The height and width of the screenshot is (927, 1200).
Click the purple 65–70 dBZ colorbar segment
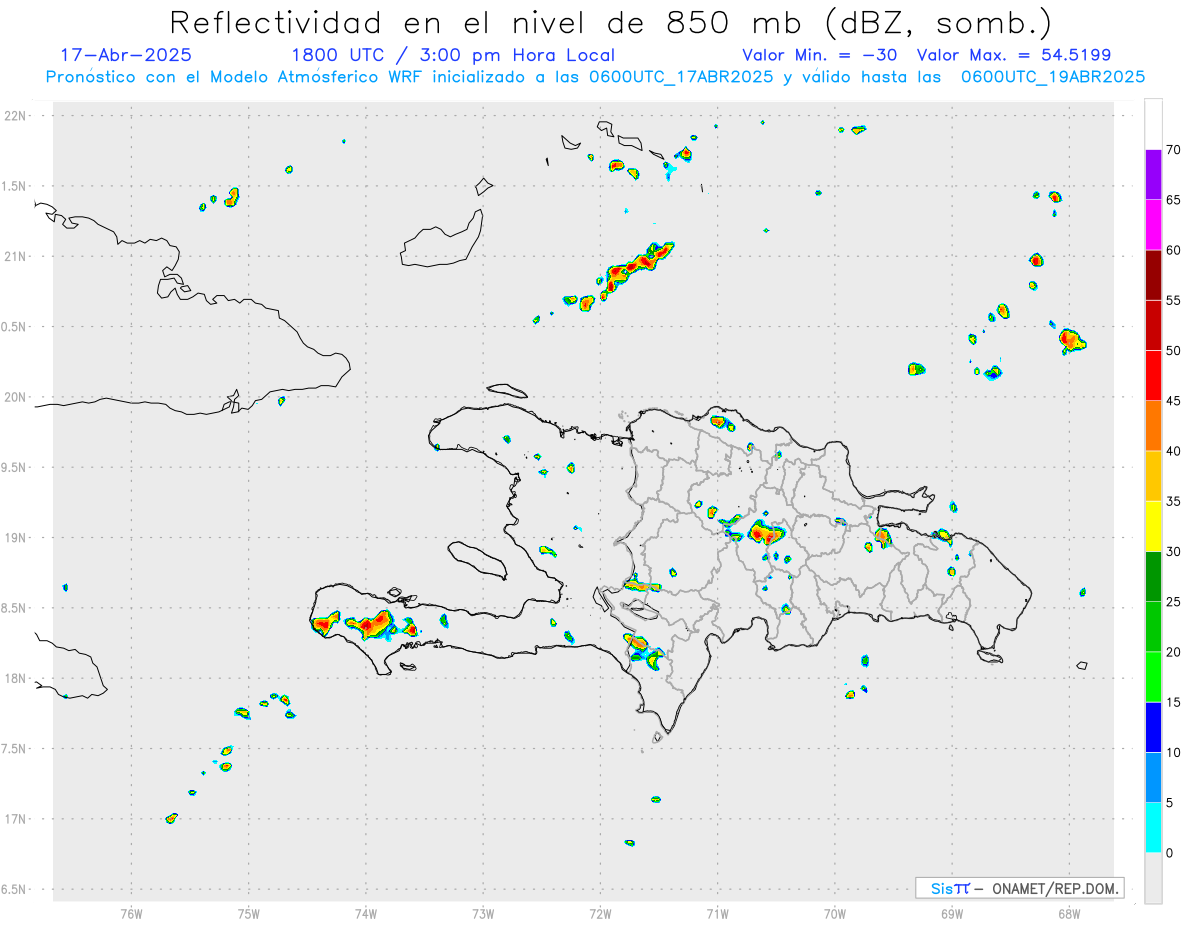pos(1153,175)
